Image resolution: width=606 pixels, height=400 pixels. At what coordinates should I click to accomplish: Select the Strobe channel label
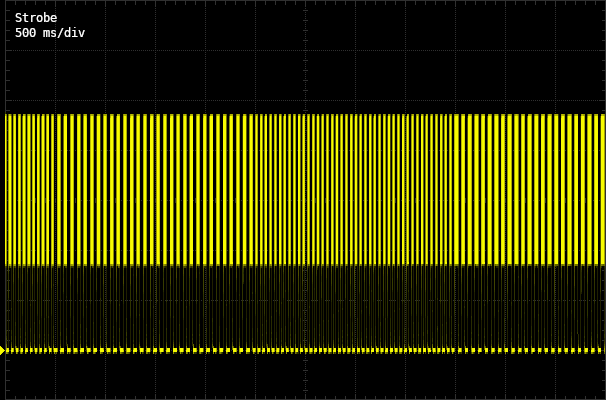[36, 18]
